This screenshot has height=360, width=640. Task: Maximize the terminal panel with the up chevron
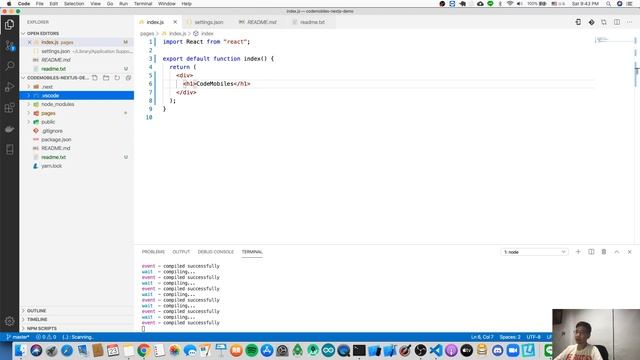tap(617, 252)
